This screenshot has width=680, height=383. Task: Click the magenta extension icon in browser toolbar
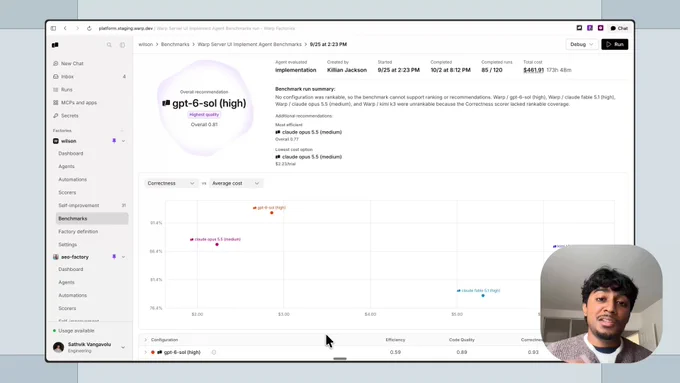[601, 28]
